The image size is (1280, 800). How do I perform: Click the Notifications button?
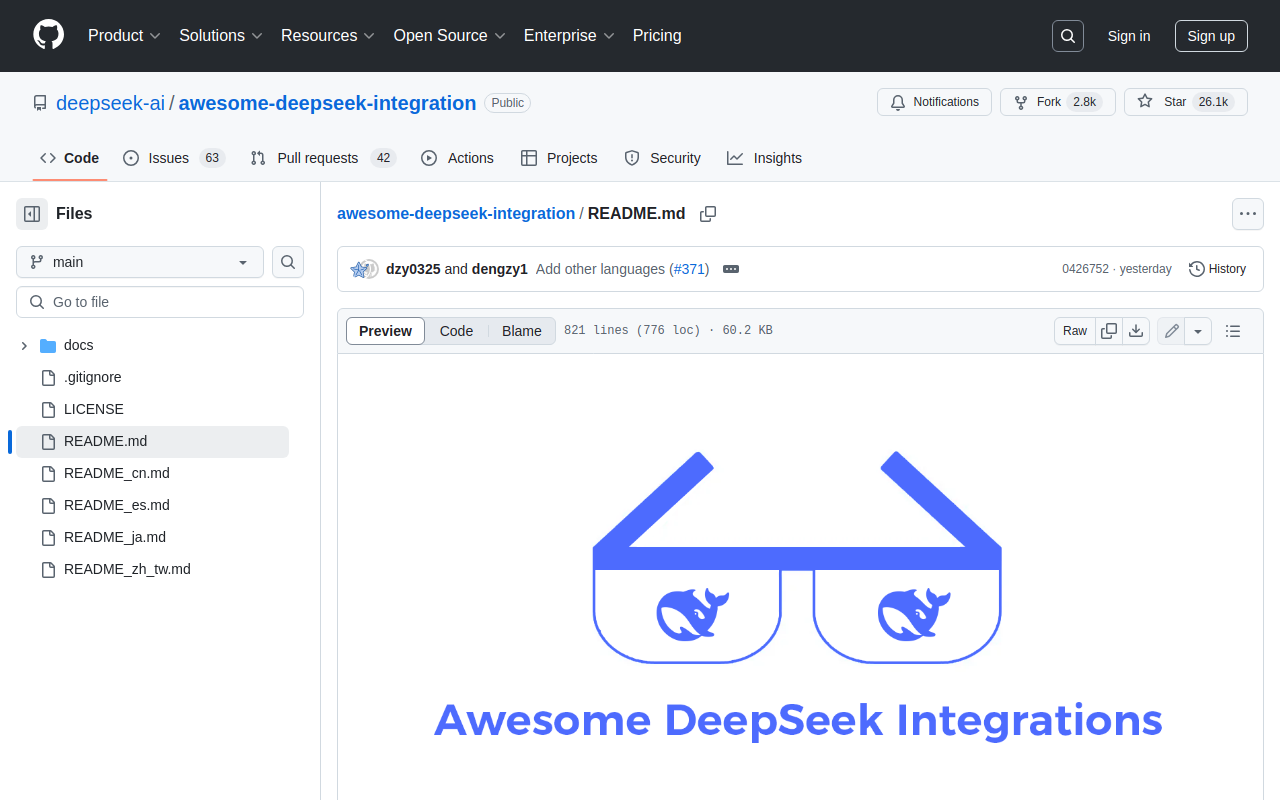(934, 102)
